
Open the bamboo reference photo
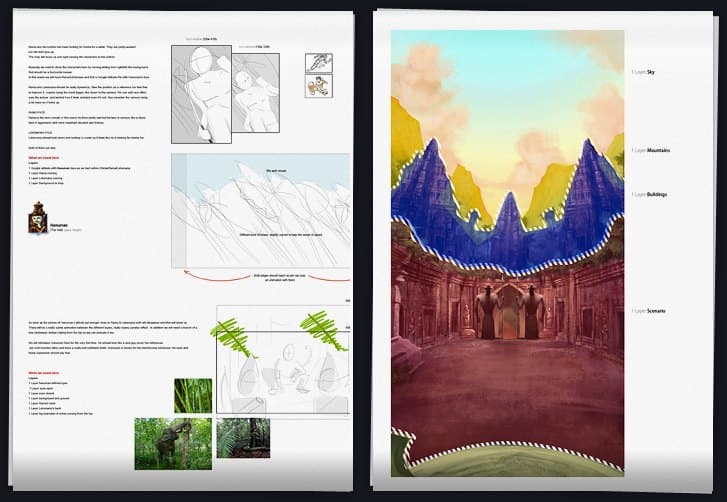tap(193, 396)
